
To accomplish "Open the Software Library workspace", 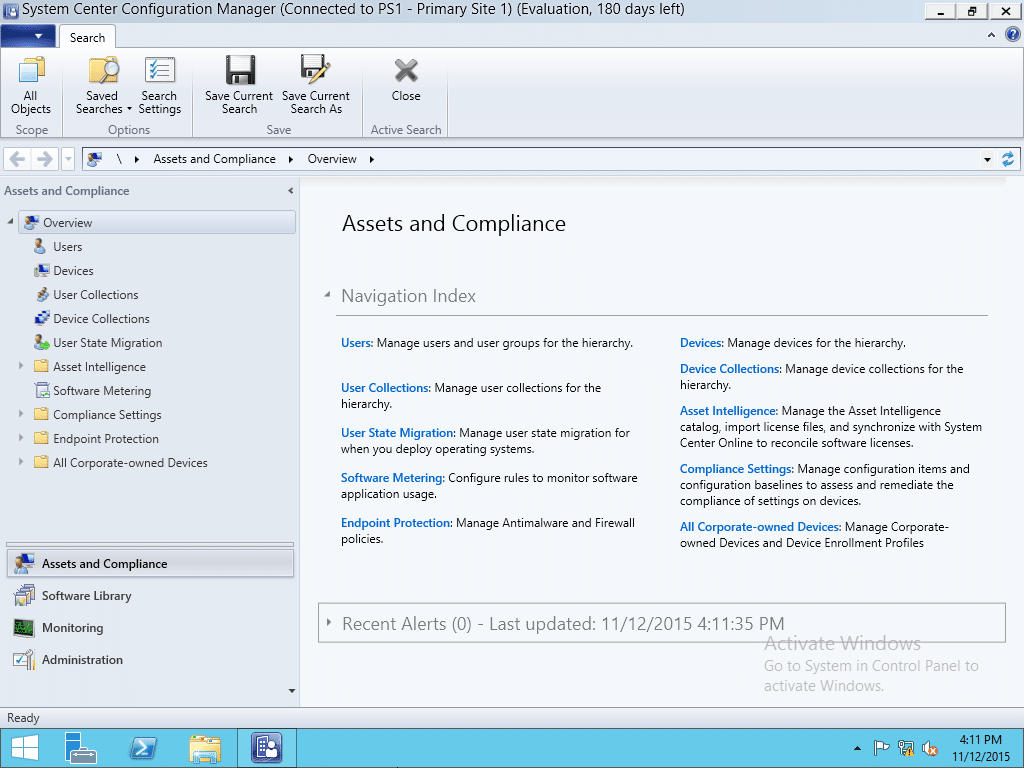I will [x=86, y=596].
